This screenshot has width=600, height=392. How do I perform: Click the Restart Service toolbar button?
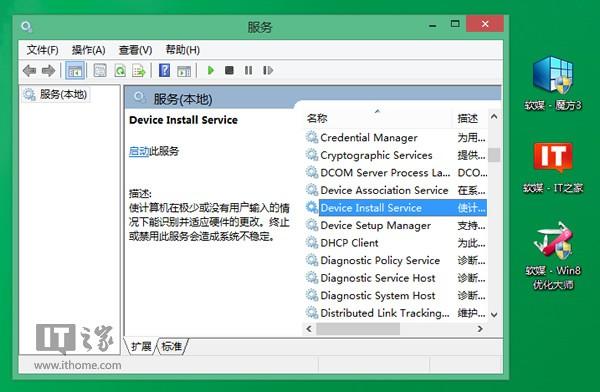[268, 70]
